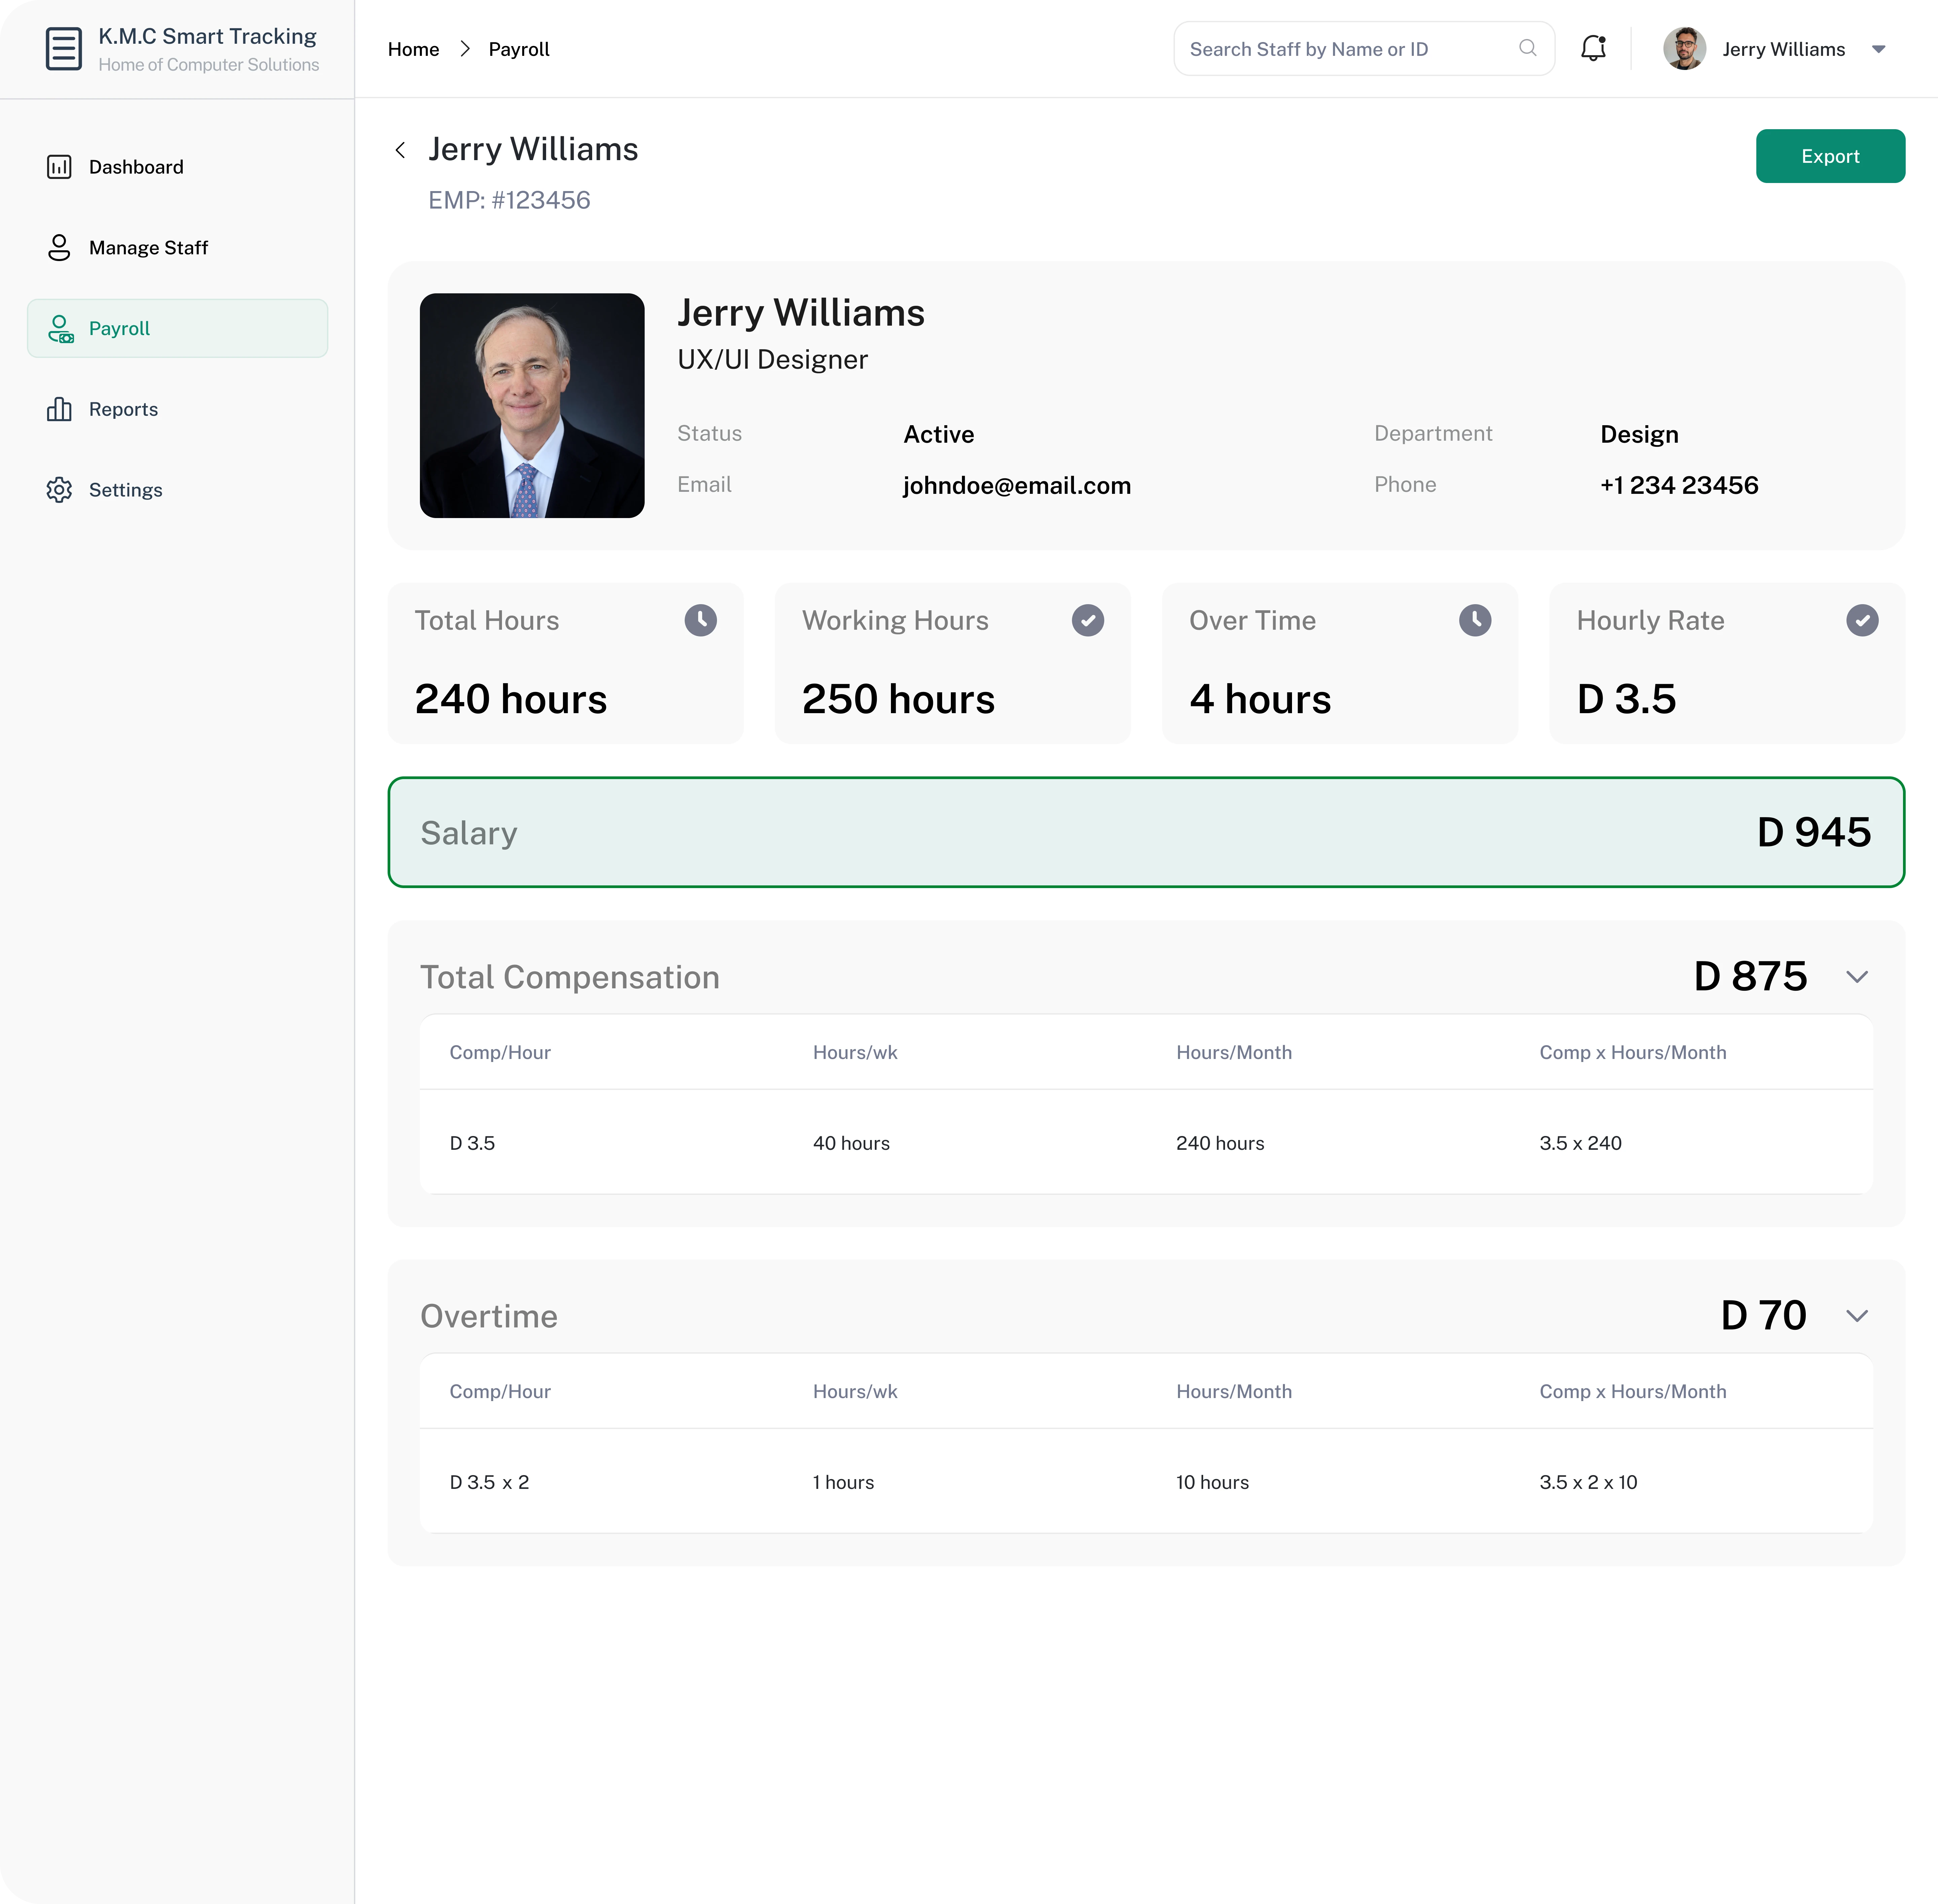The height and width of the screenshot is (1904, 1938).
Task: Click the notification bell icon
Action: coord(1593,48)
